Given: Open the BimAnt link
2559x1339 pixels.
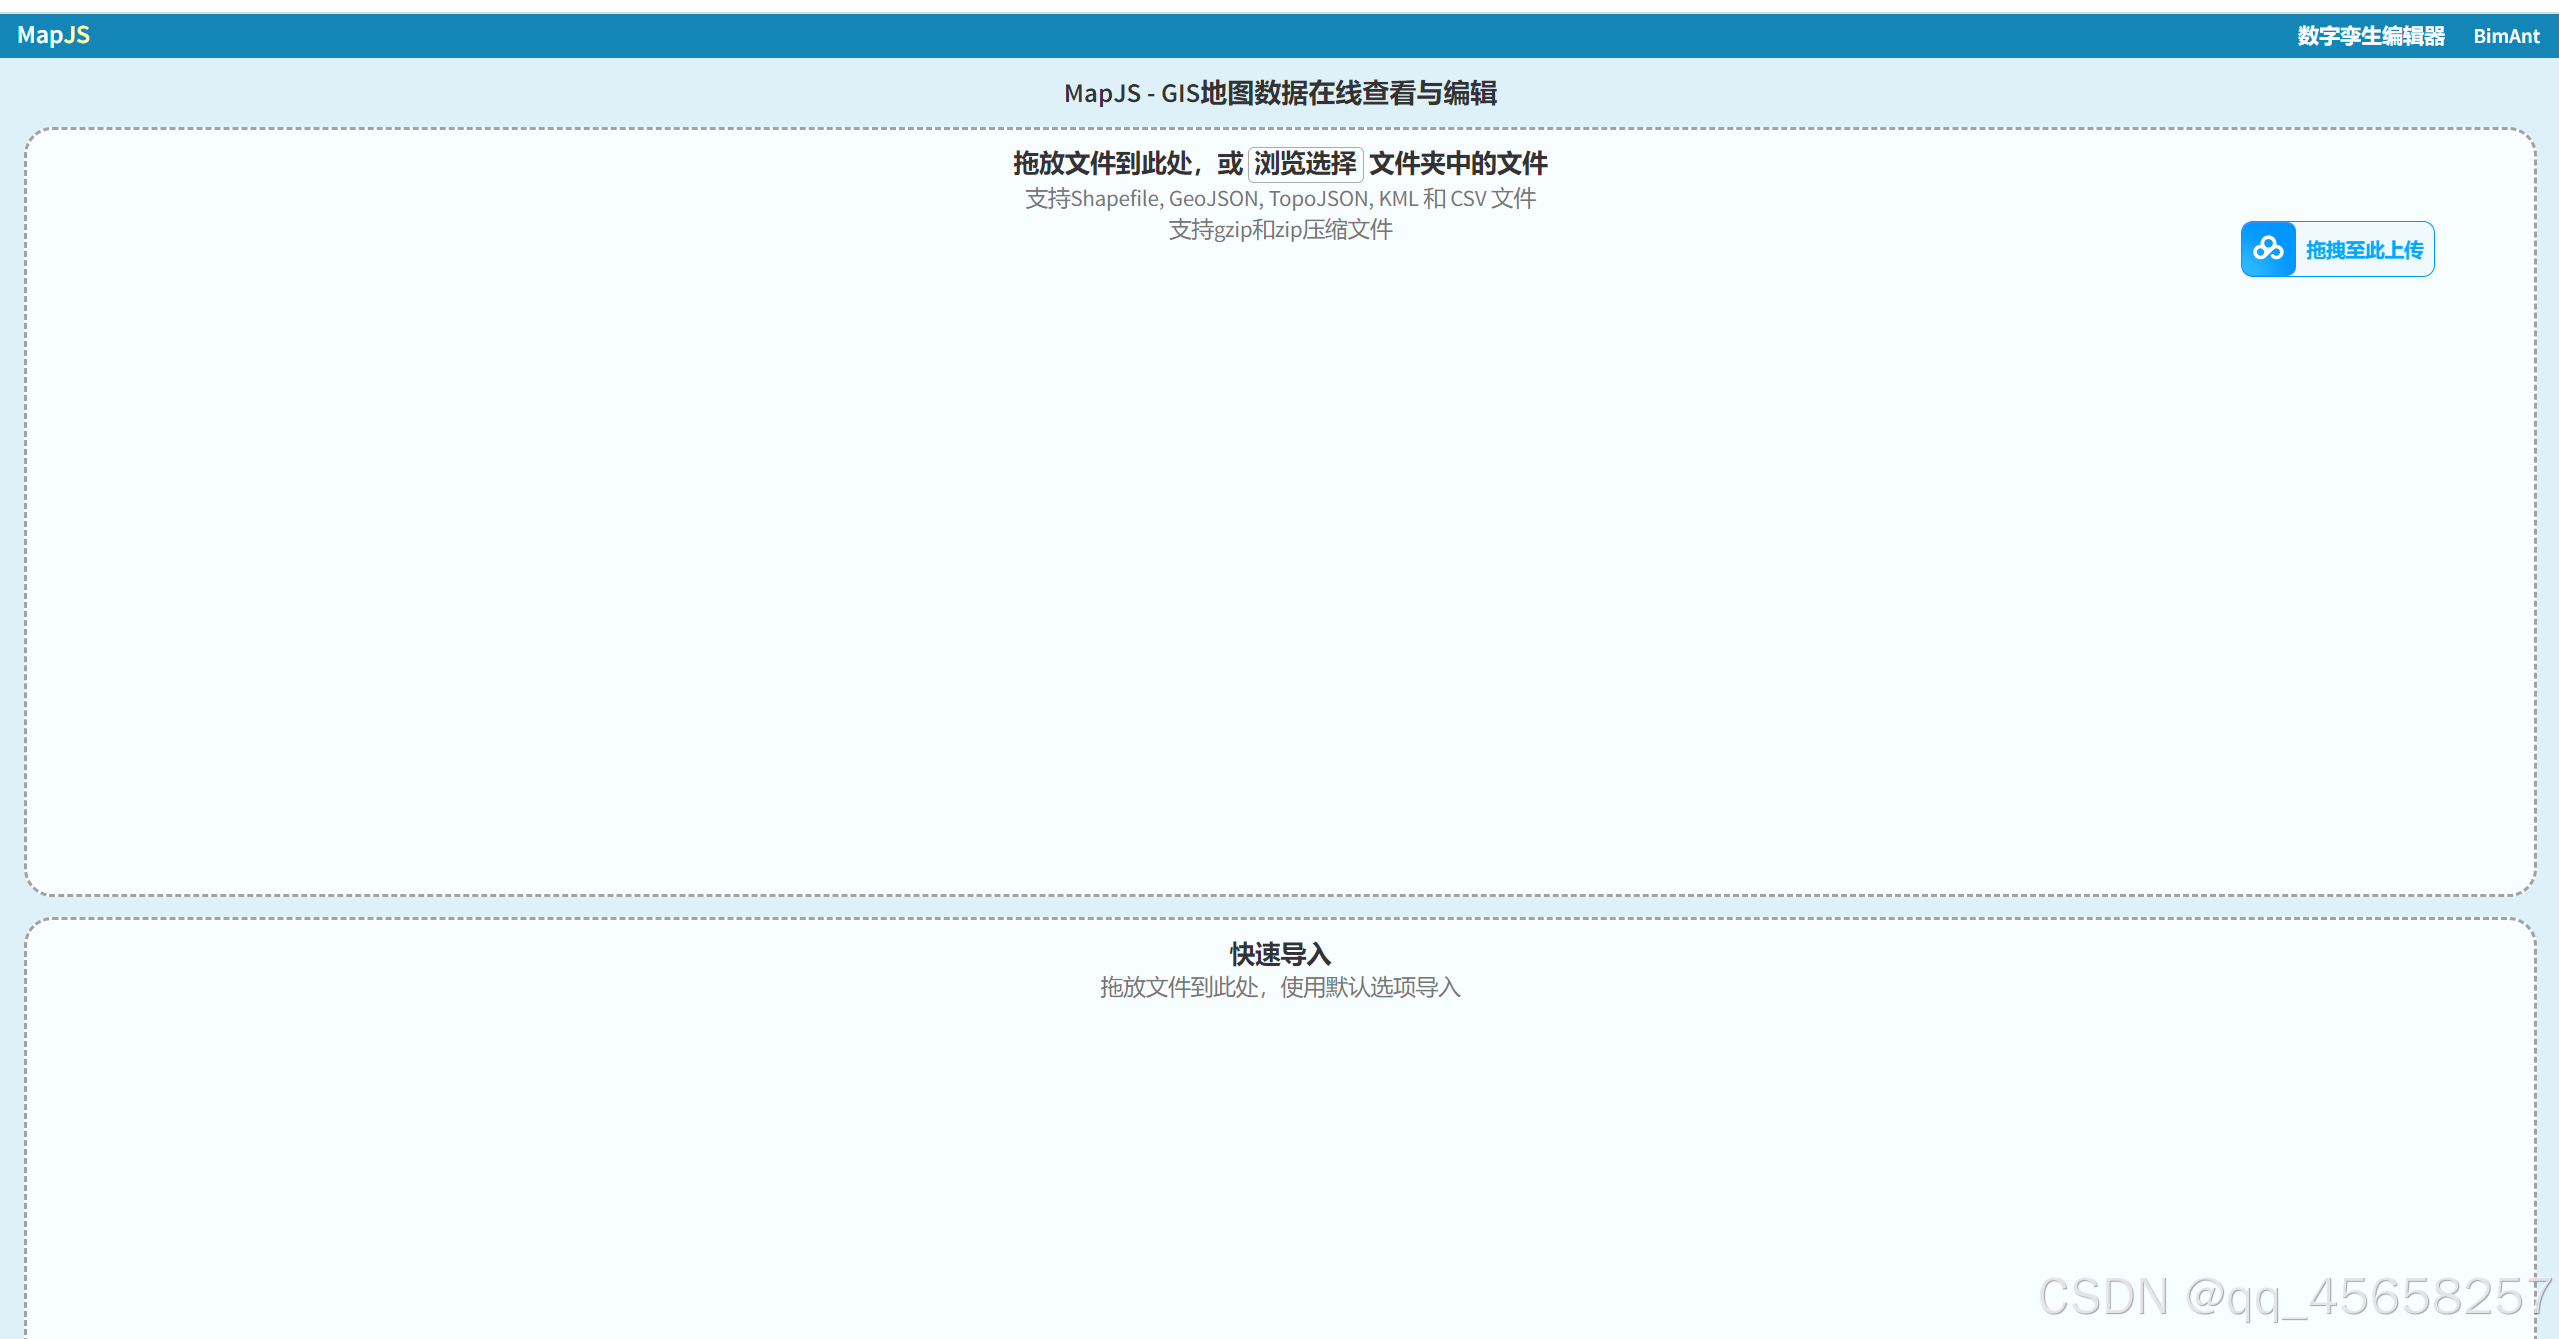Looking at the screenshot, I should pos(2505,36).
